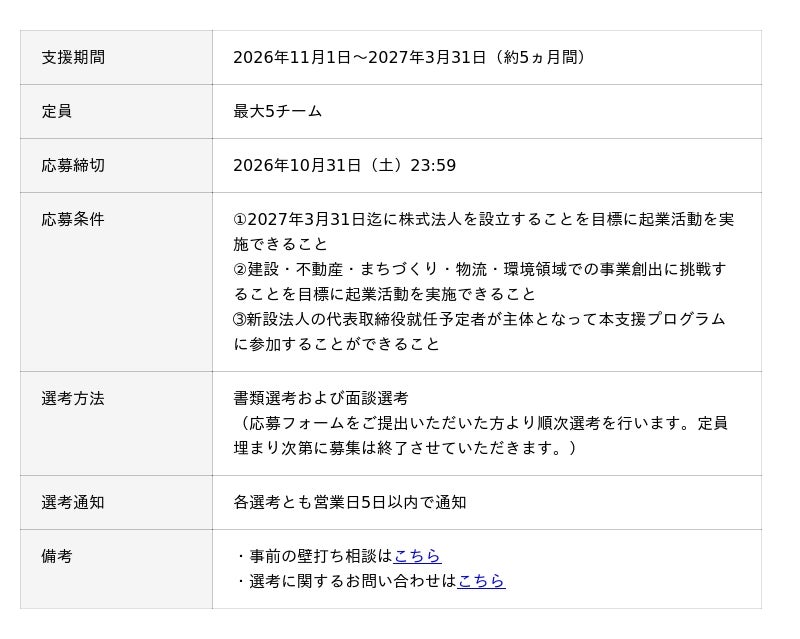Open the 選考に関するお問い合わせ こちら link
The height and width of the screenshot is (639, 800).
tap(481, 581)
